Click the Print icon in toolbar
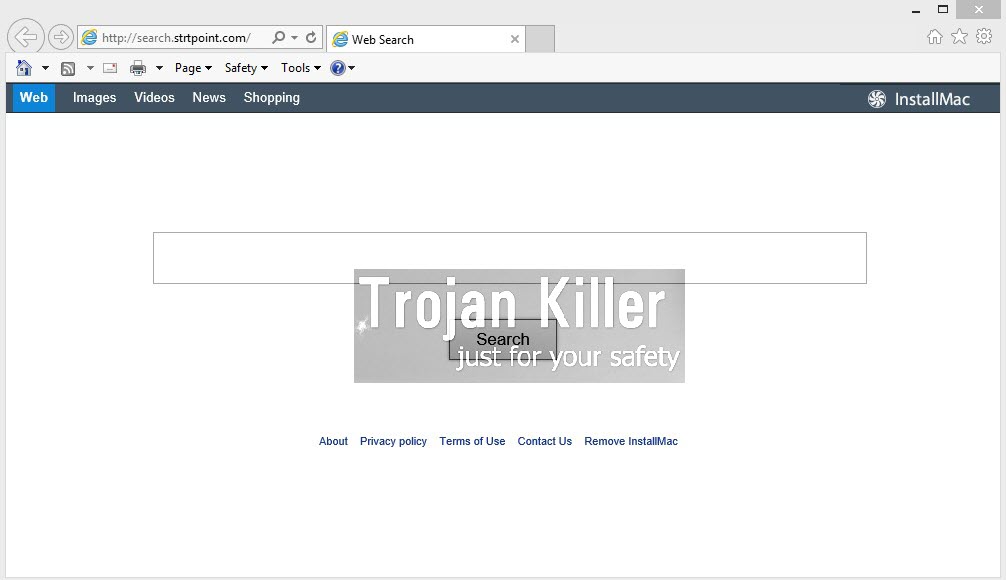 (138, 68)
